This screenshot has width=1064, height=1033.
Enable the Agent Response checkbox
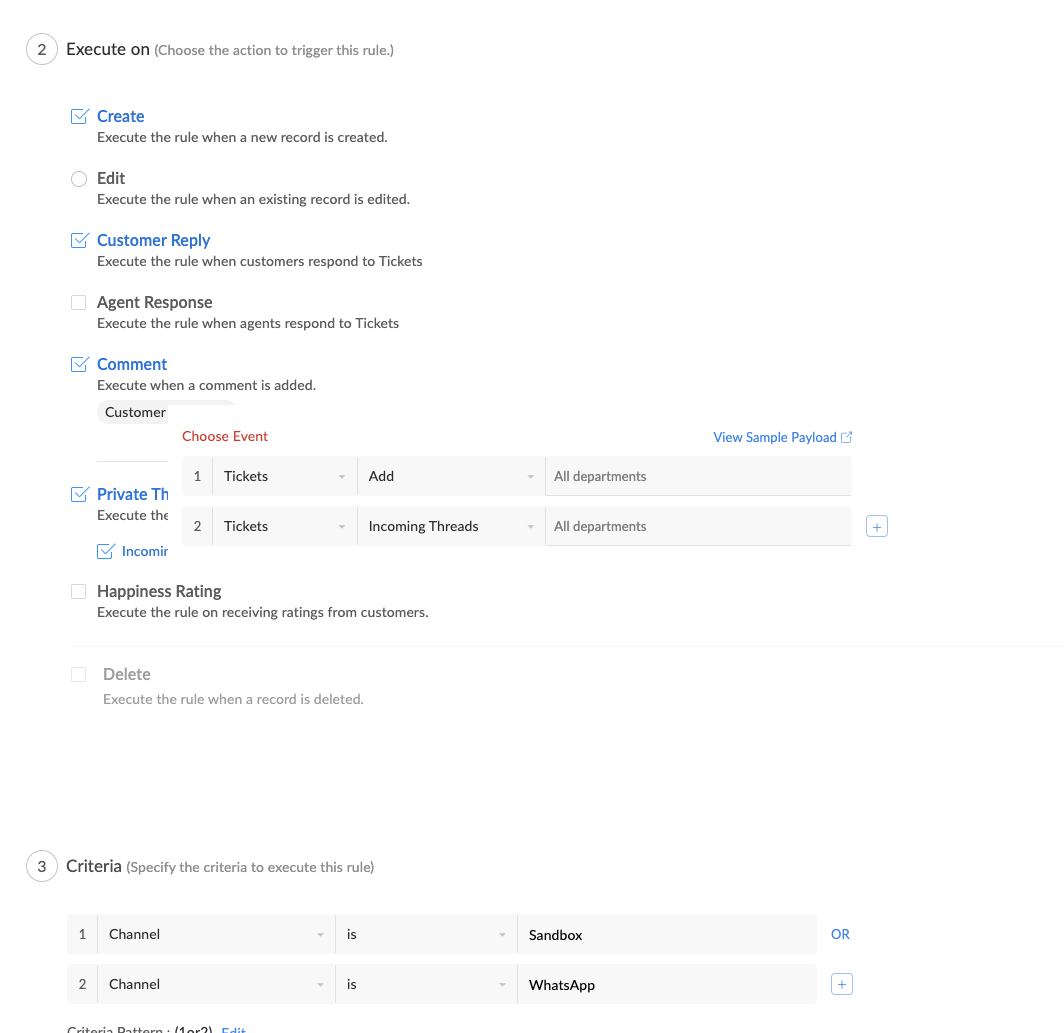79,302
